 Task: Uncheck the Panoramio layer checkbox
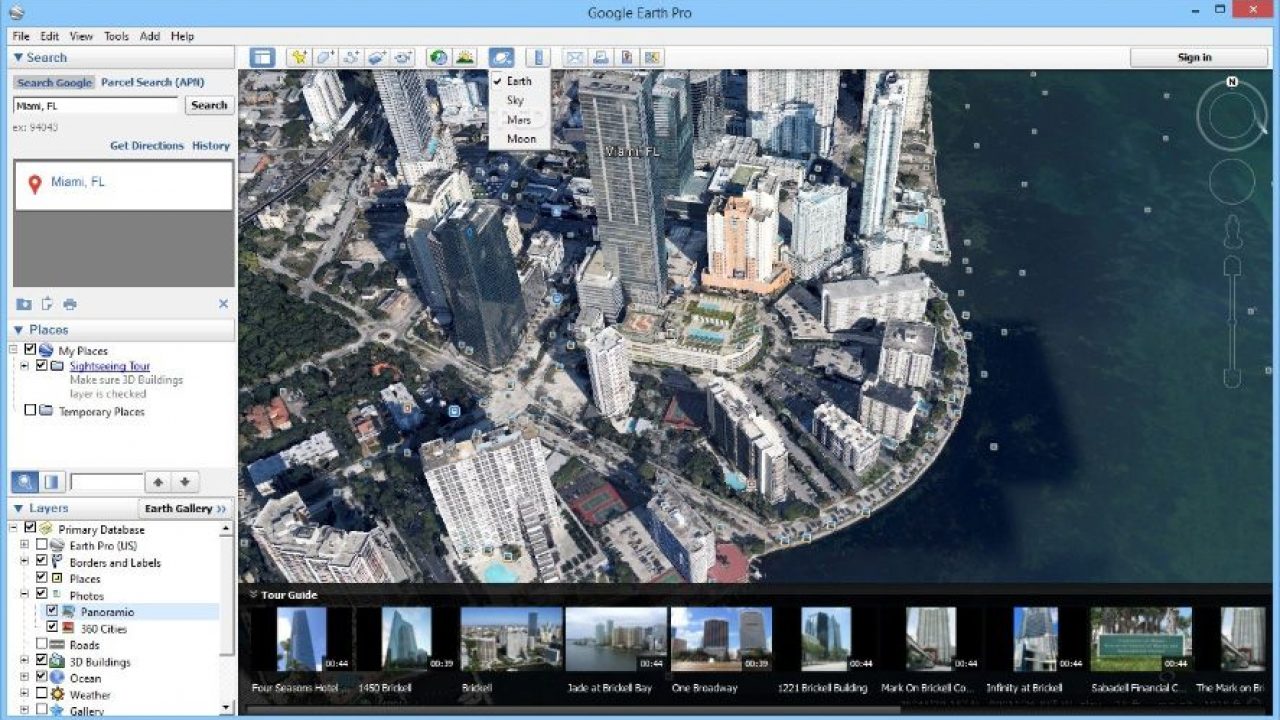click(52, 611)
